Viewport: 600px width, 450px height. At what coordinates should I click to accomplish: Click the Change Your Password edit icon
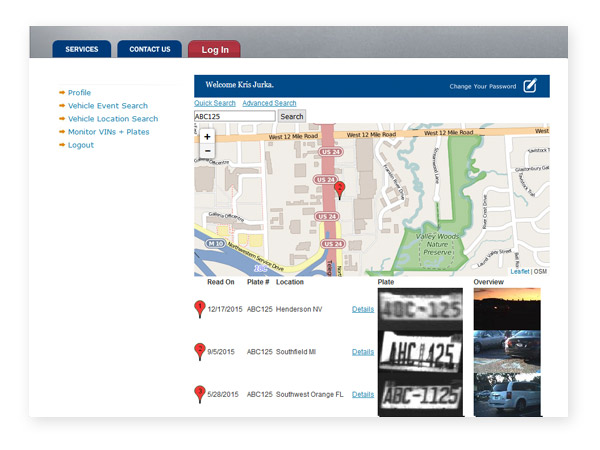(x=530, y=86)
